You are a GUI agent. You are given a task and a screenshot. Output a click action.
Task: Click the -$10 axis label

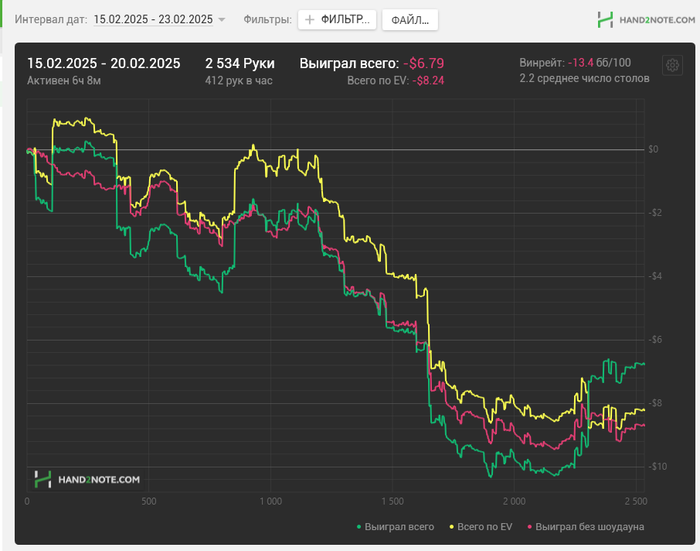[x=656, y=467]
